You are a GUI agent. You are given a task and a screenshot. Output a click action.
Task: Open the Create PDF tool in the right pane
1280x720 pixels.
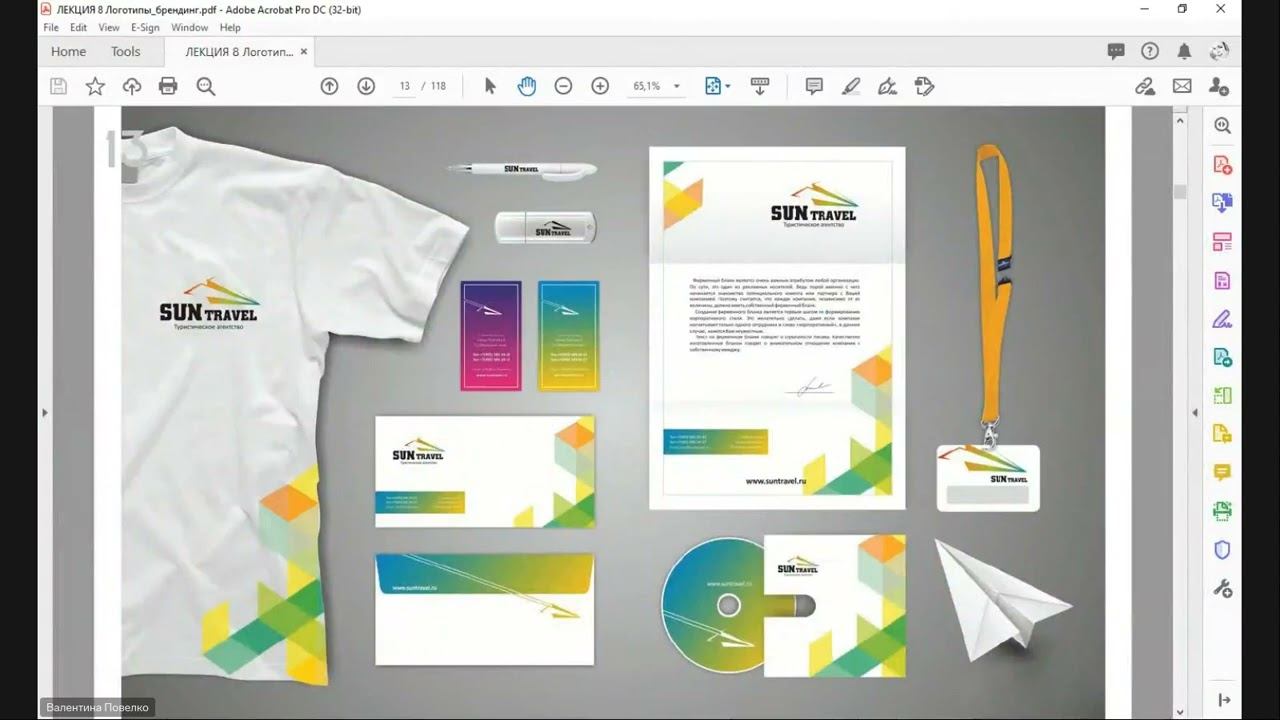tap(1222, 164)
